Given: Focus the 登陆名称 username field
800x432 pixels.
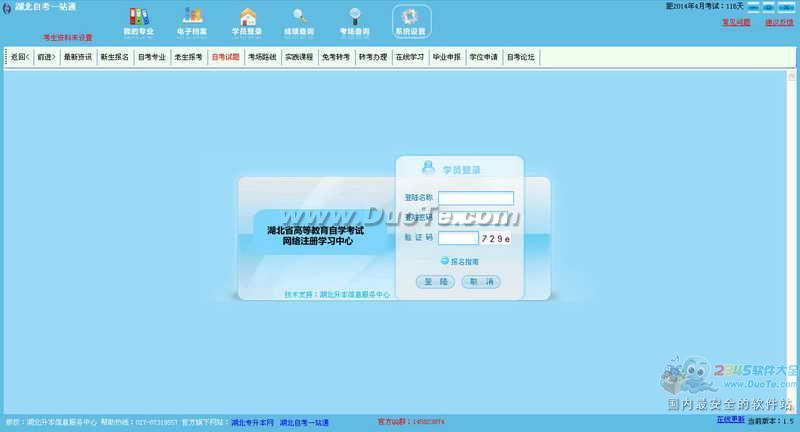Looking at the screenshot, I should 475,198.
